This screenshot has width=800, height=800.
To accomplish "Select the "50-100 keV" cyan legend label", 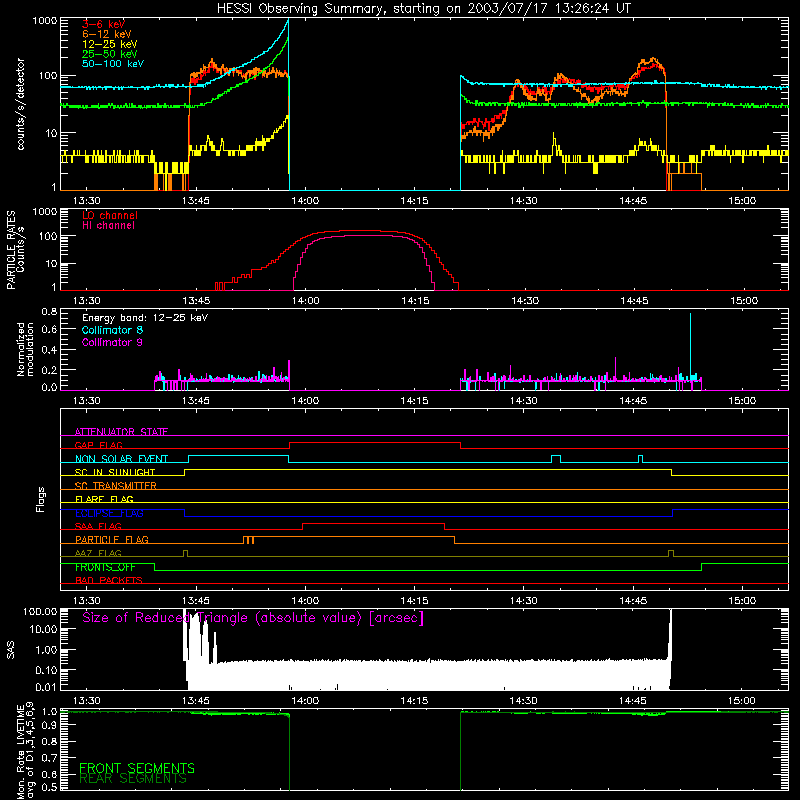I will click(113, 64).
